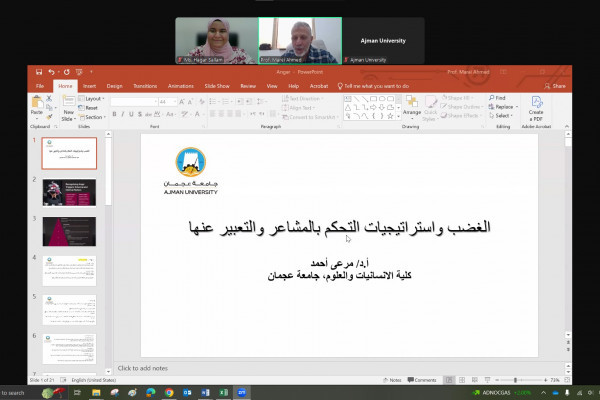
Task: Save the presentation from quick access toolbar
Action: coord(38,72)
